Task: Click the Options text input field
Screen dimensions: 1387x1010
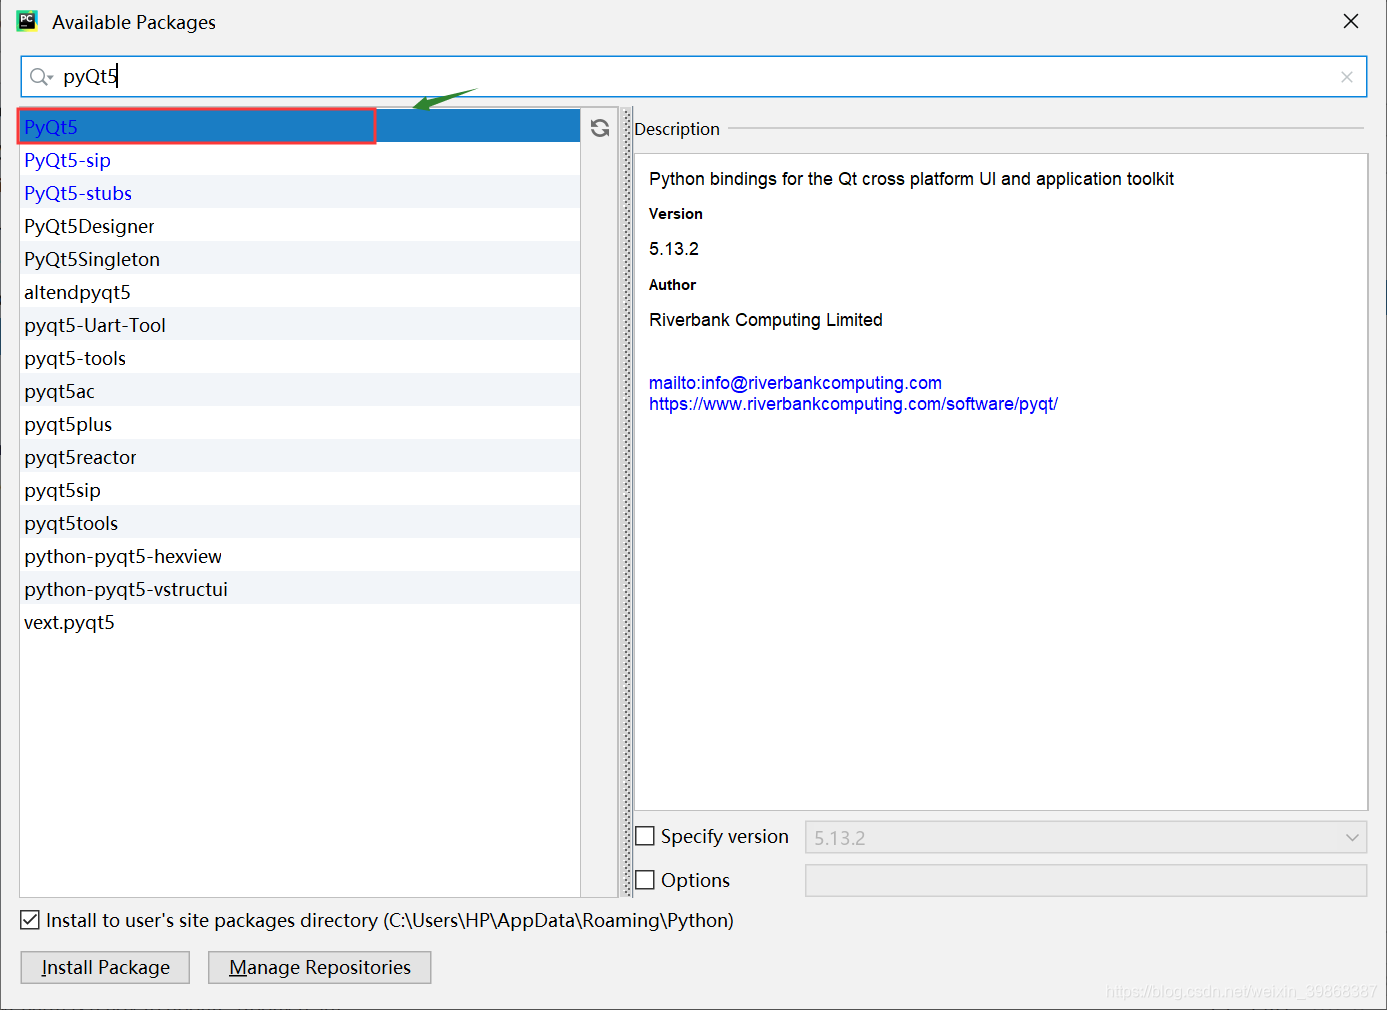Action: (x=1086, y=881)
